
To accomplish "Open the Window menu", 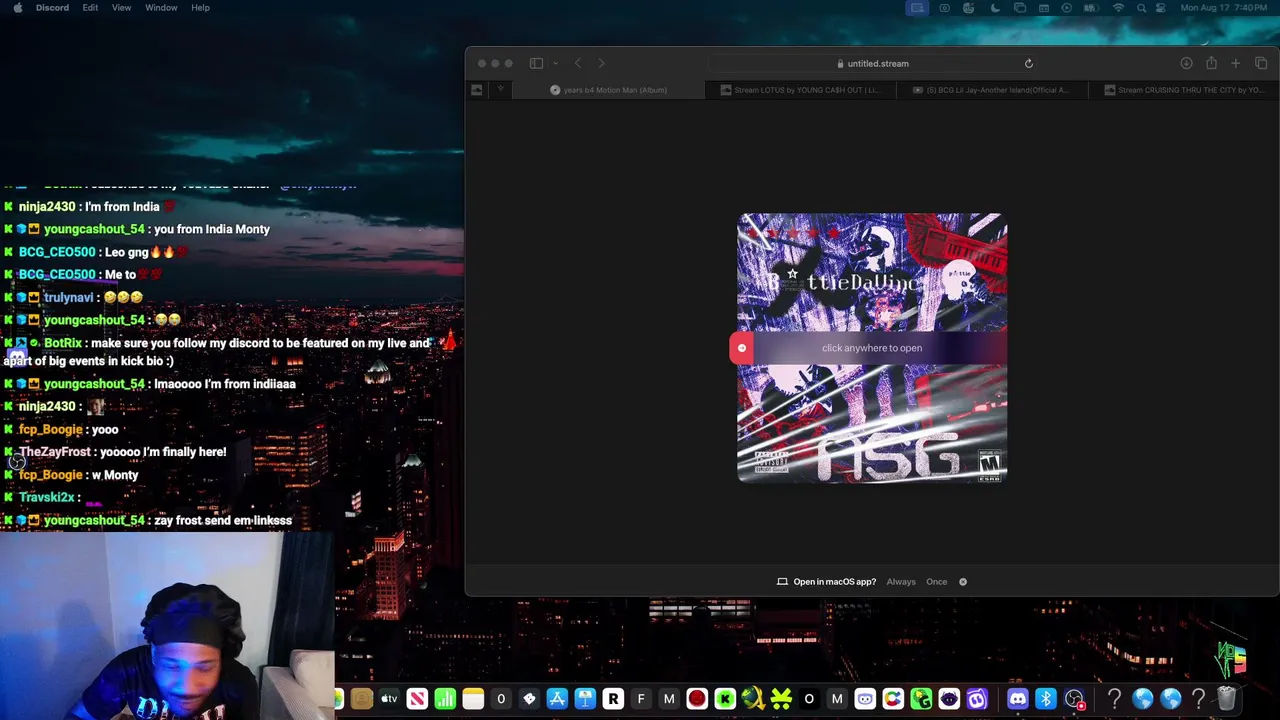I will 161,8.
